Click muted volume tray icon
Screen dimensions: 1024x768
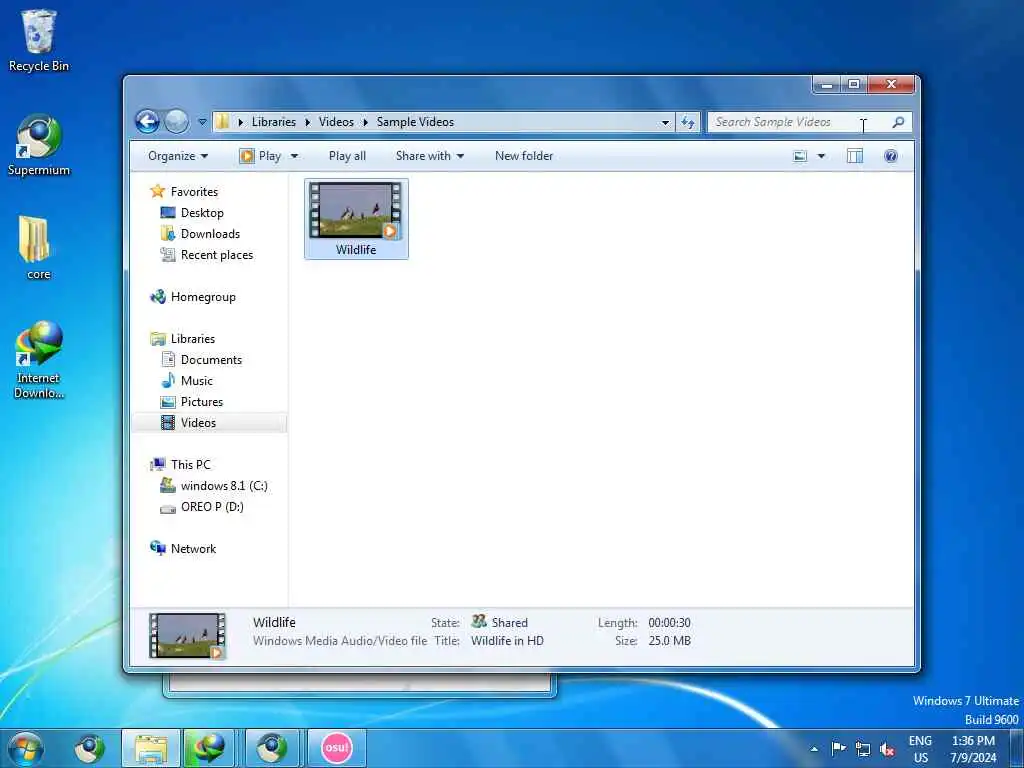tap(887, 749)
